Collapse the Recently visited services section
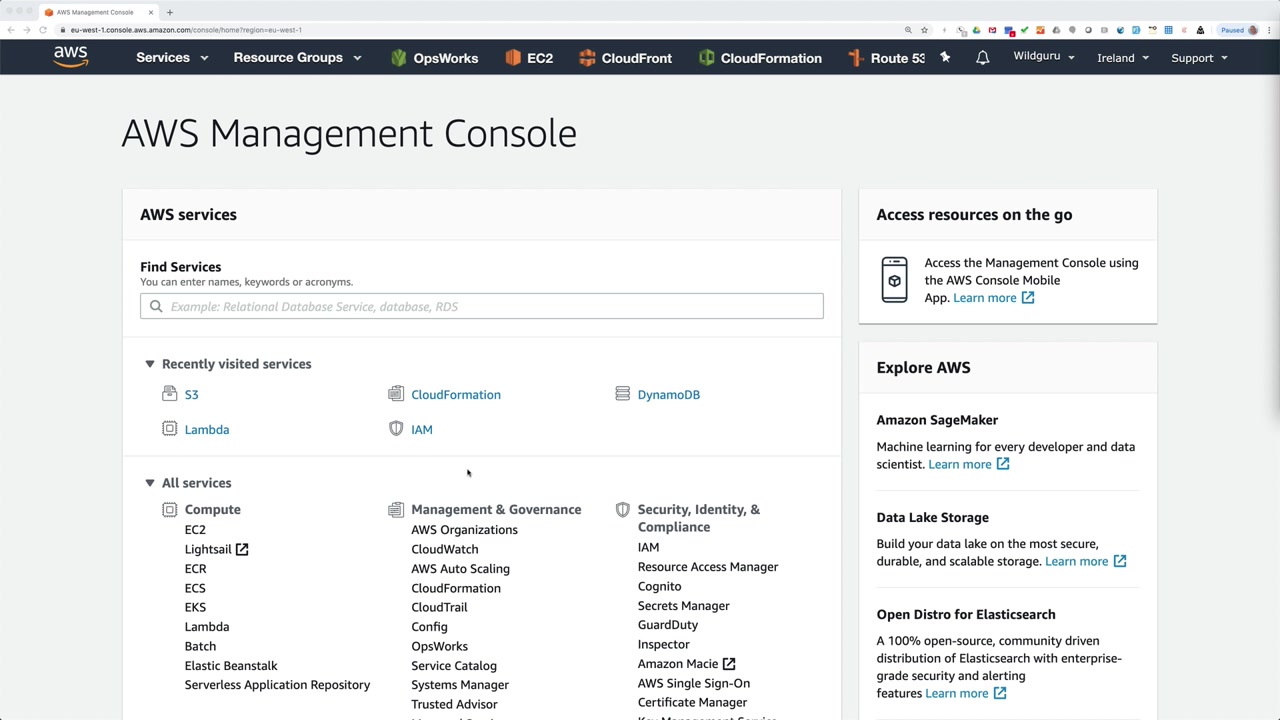1280x720 pixels. click(150, 364)
